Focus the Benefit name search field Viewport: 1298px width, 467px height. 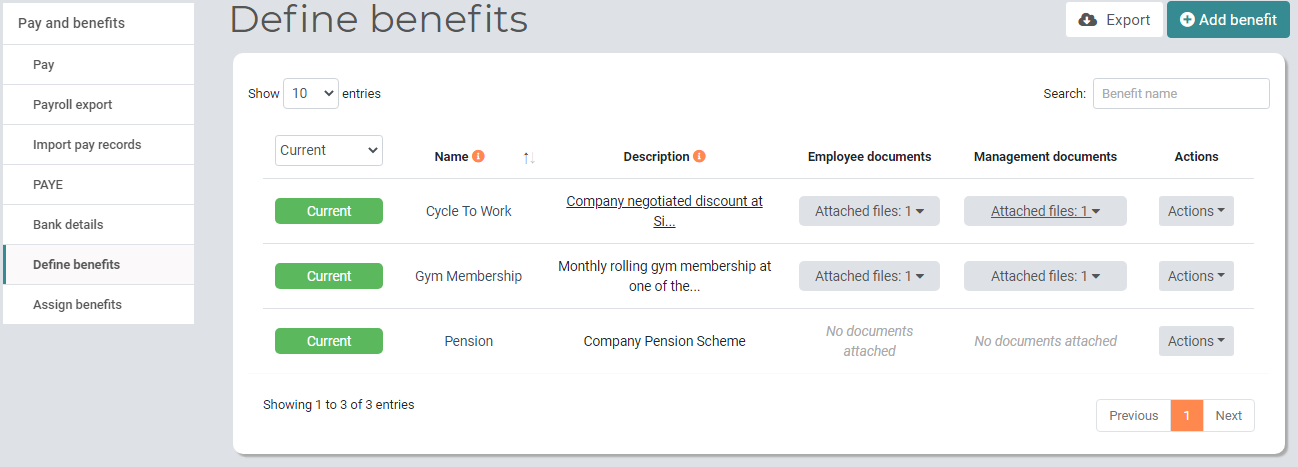(1181, 93)
